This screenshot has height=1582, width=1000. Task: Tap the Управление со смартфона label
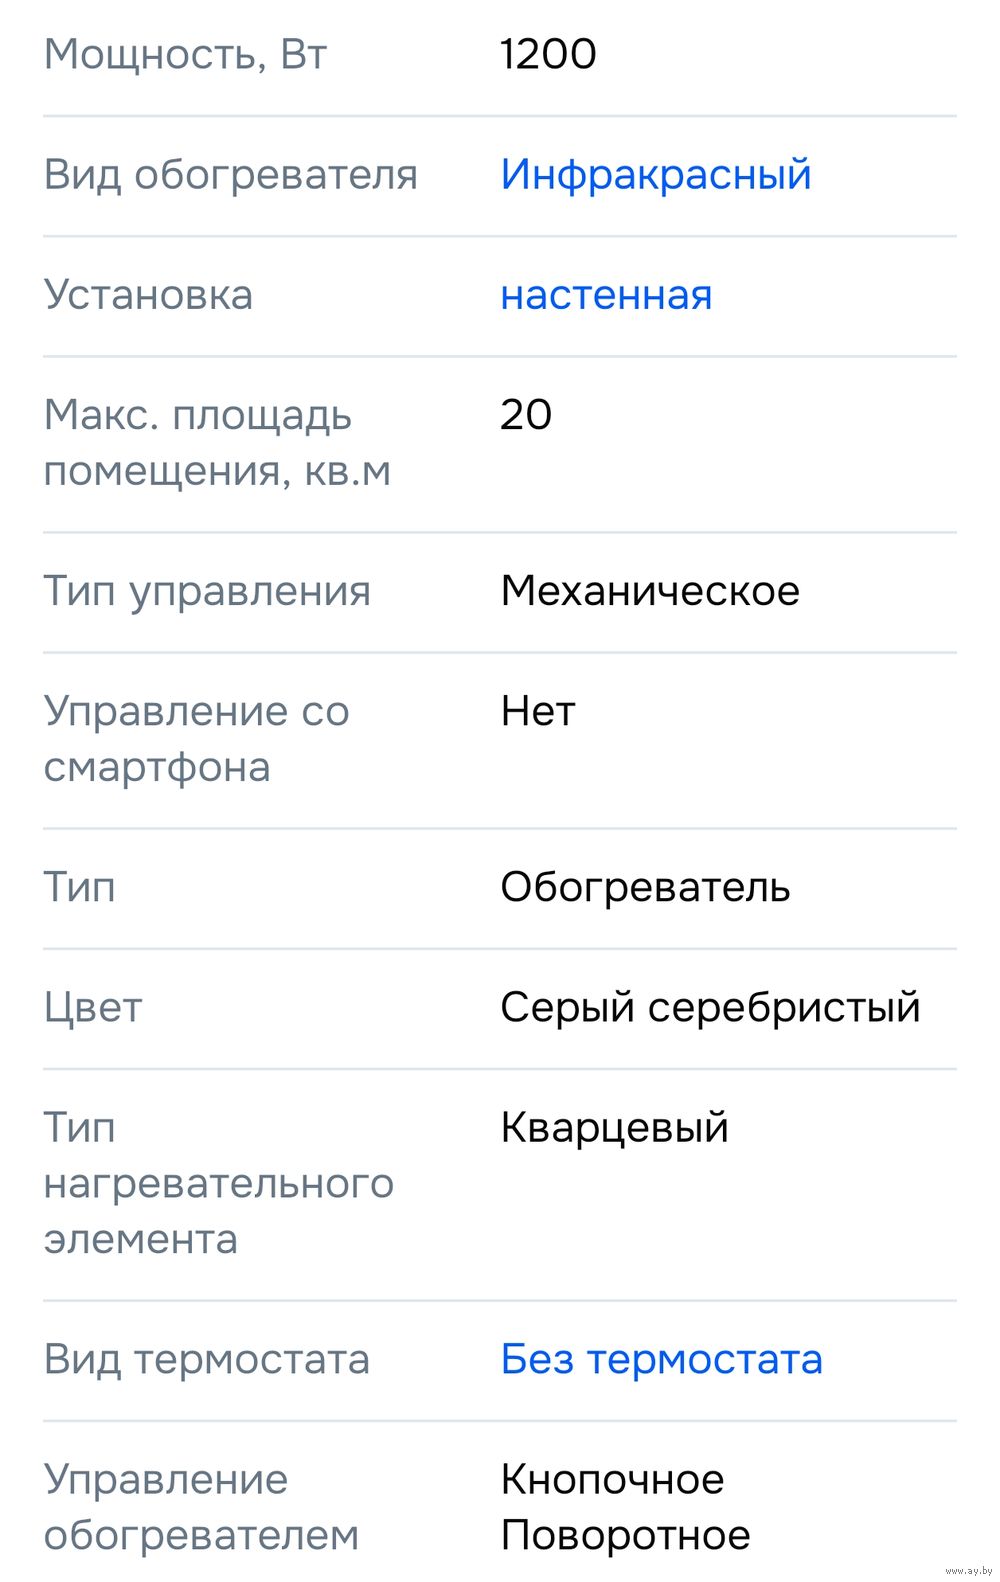tap(196, 738)
